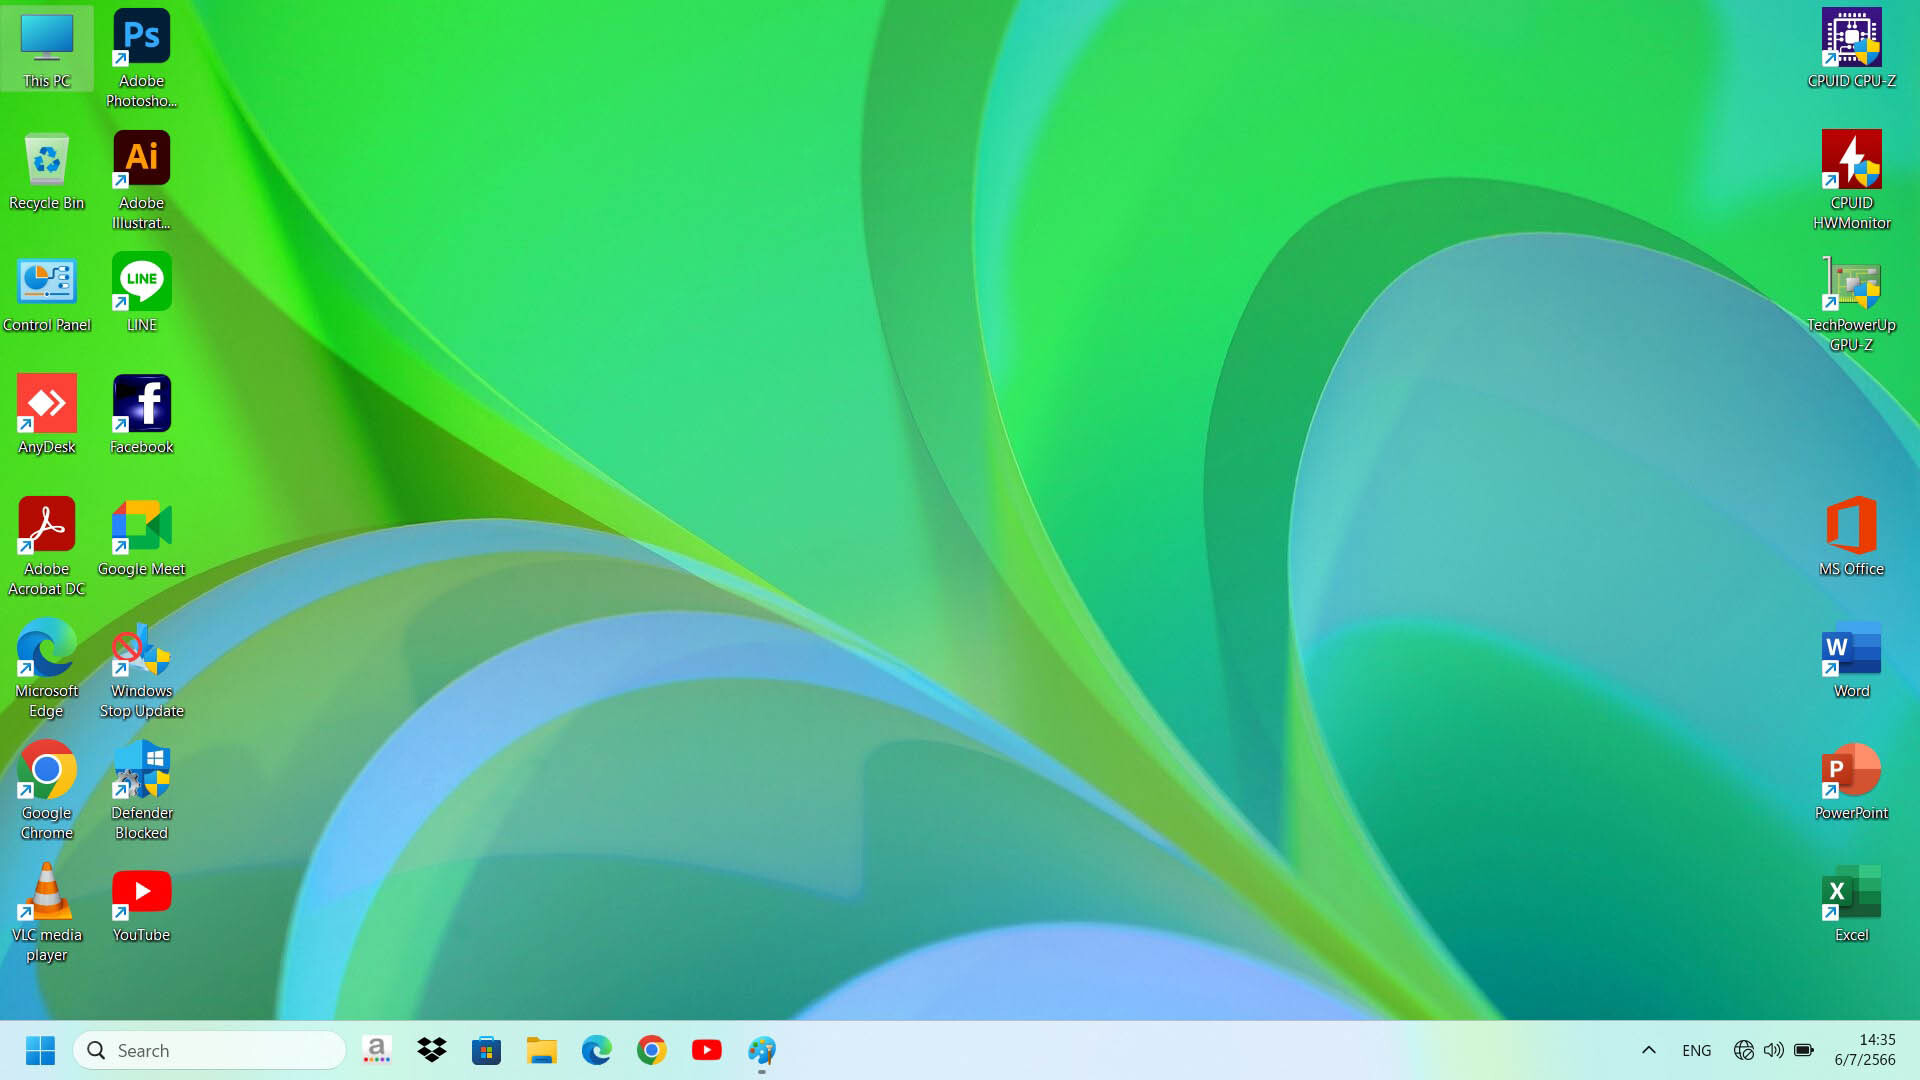This screenshot has width=1920, height=1080.
Task: Open Microsoft Store from the taskbar
Action: (487, 1050)
